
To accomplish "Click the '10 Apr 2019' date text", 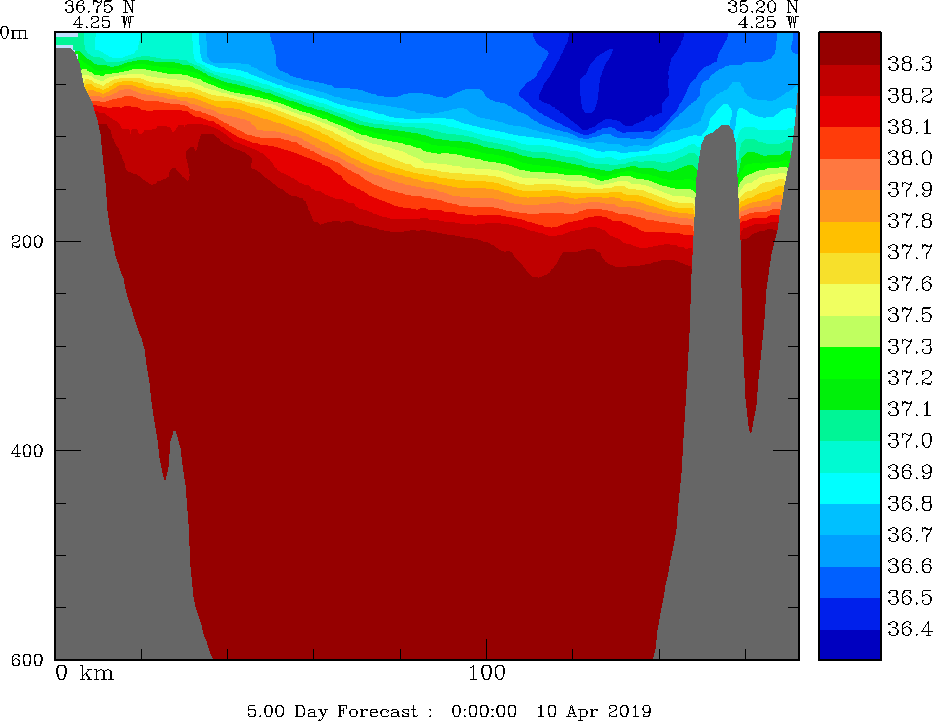I will point(594,711).
